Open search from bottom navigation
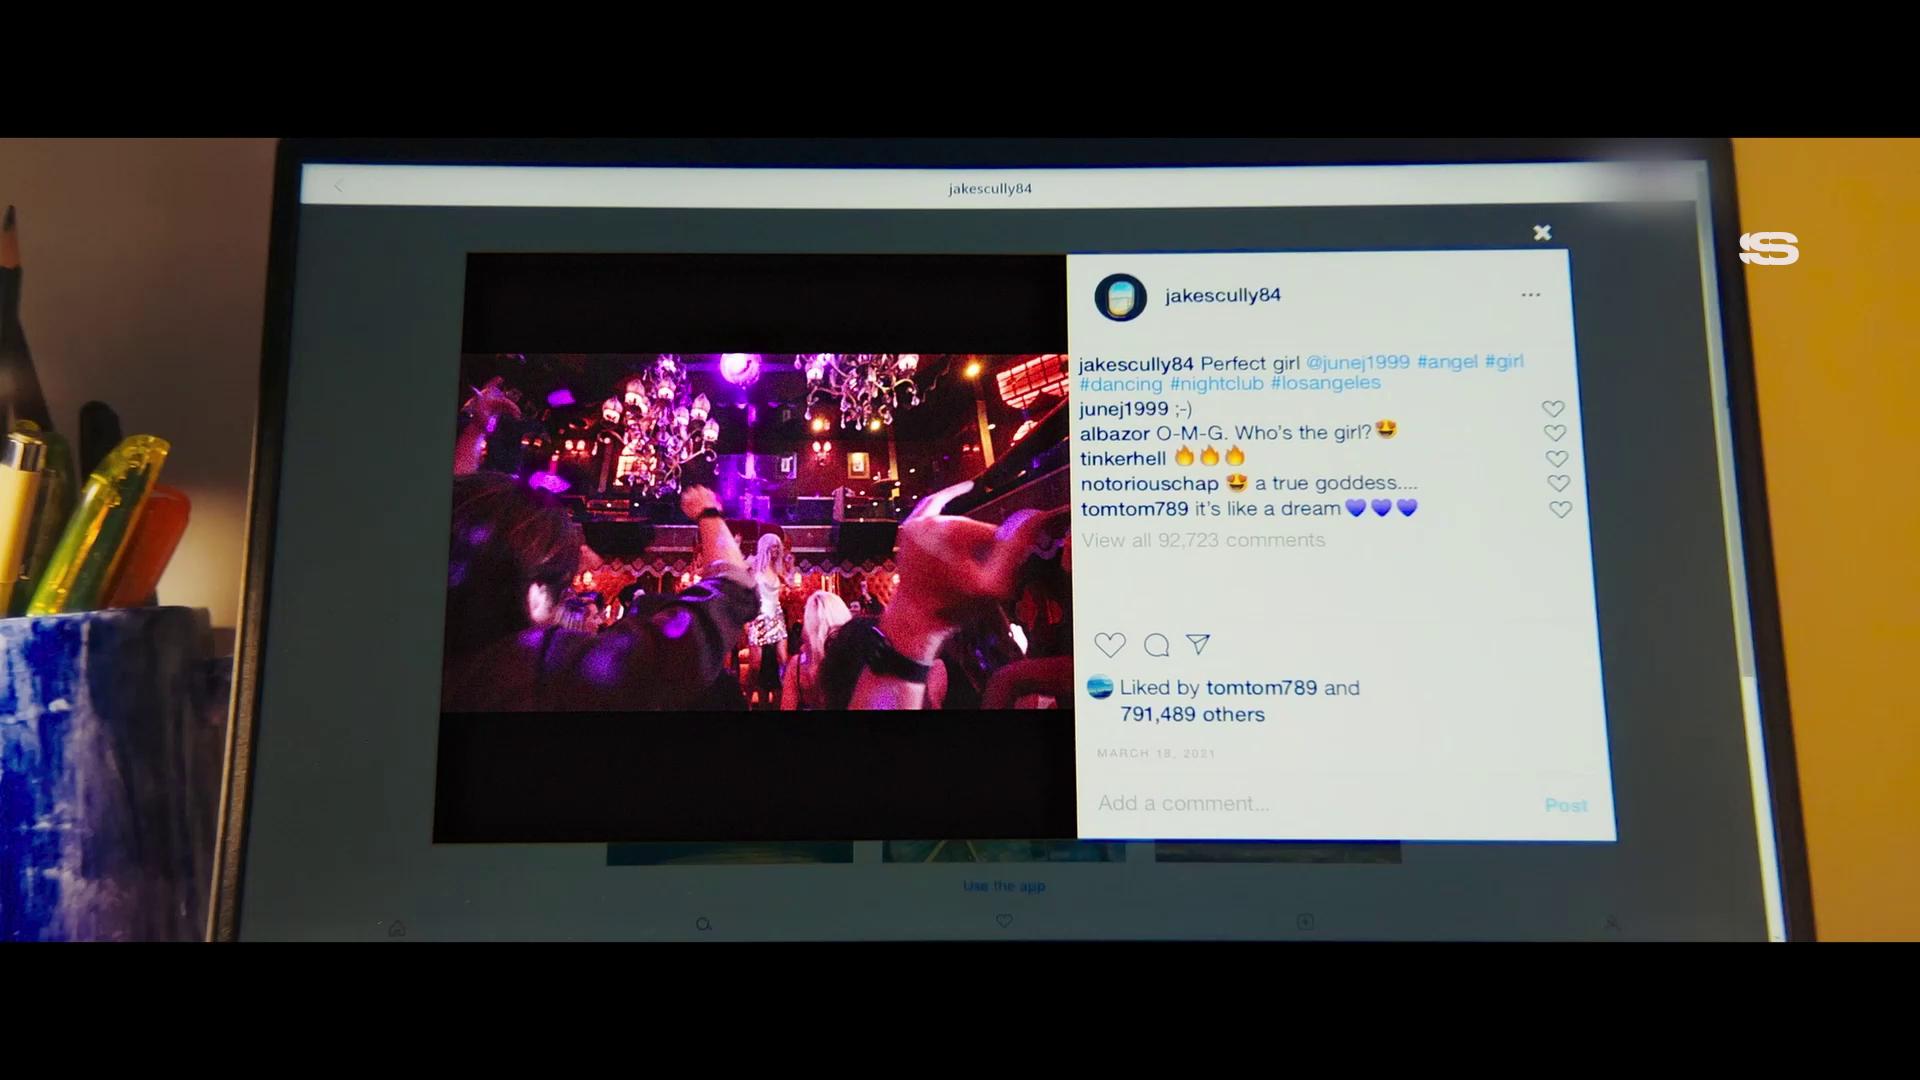The image size is (1920, 1080). coord(703,924)
